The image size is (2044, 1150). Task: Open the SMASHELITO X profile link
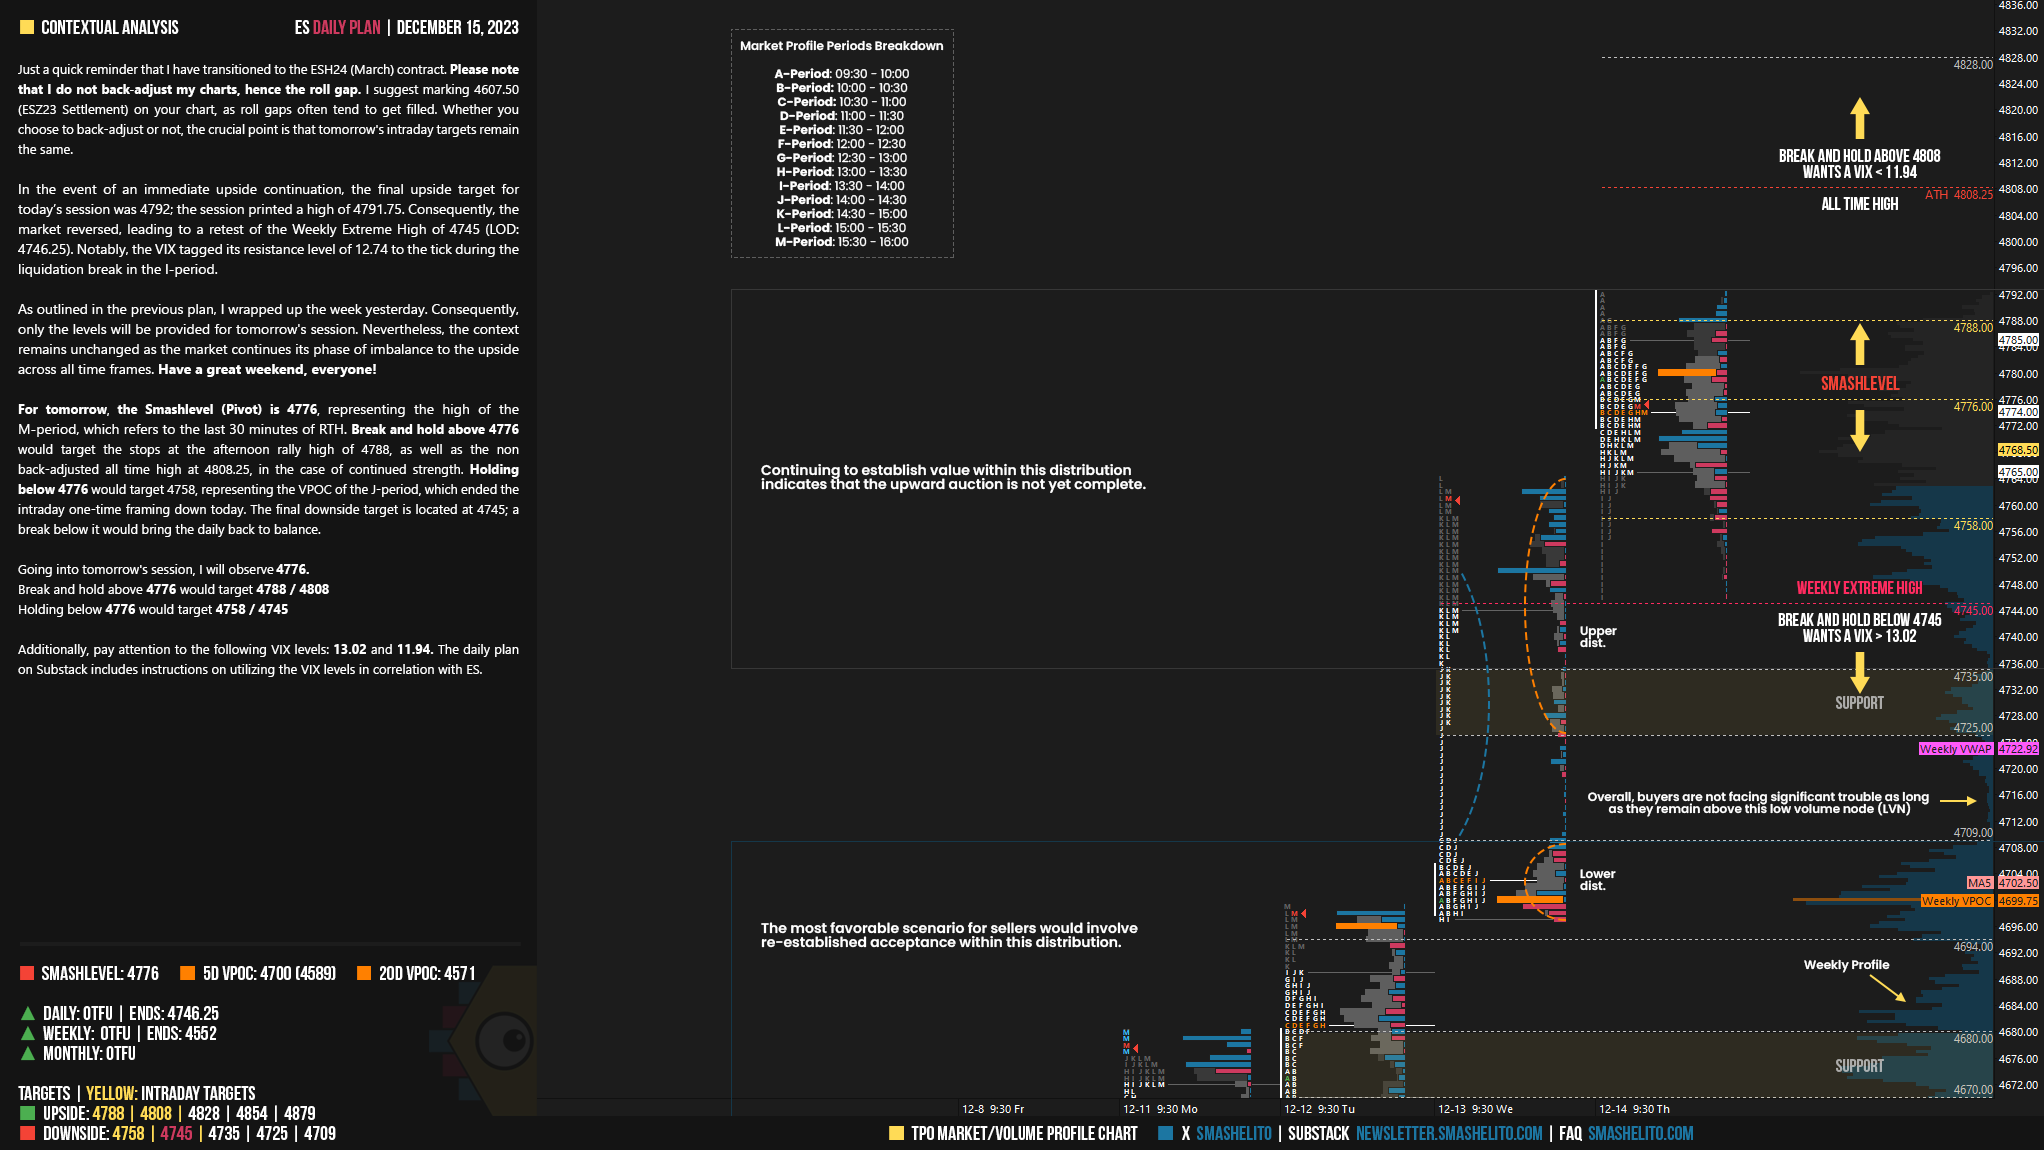[1234, 1133]
